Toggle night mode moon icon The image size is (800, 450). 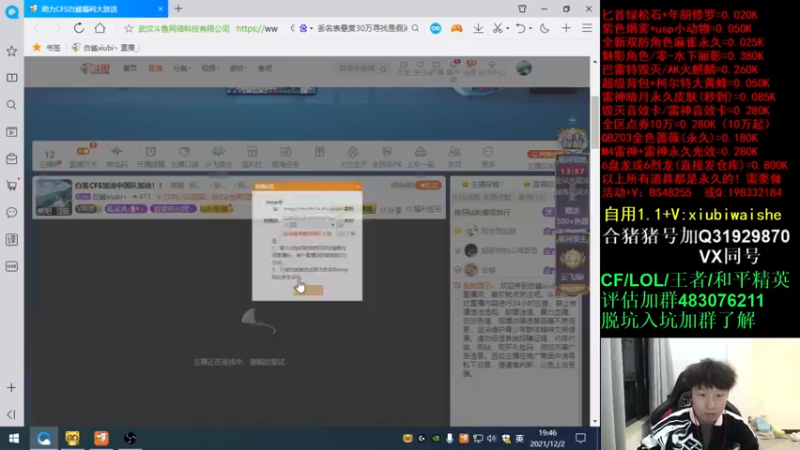pos(544,29)
